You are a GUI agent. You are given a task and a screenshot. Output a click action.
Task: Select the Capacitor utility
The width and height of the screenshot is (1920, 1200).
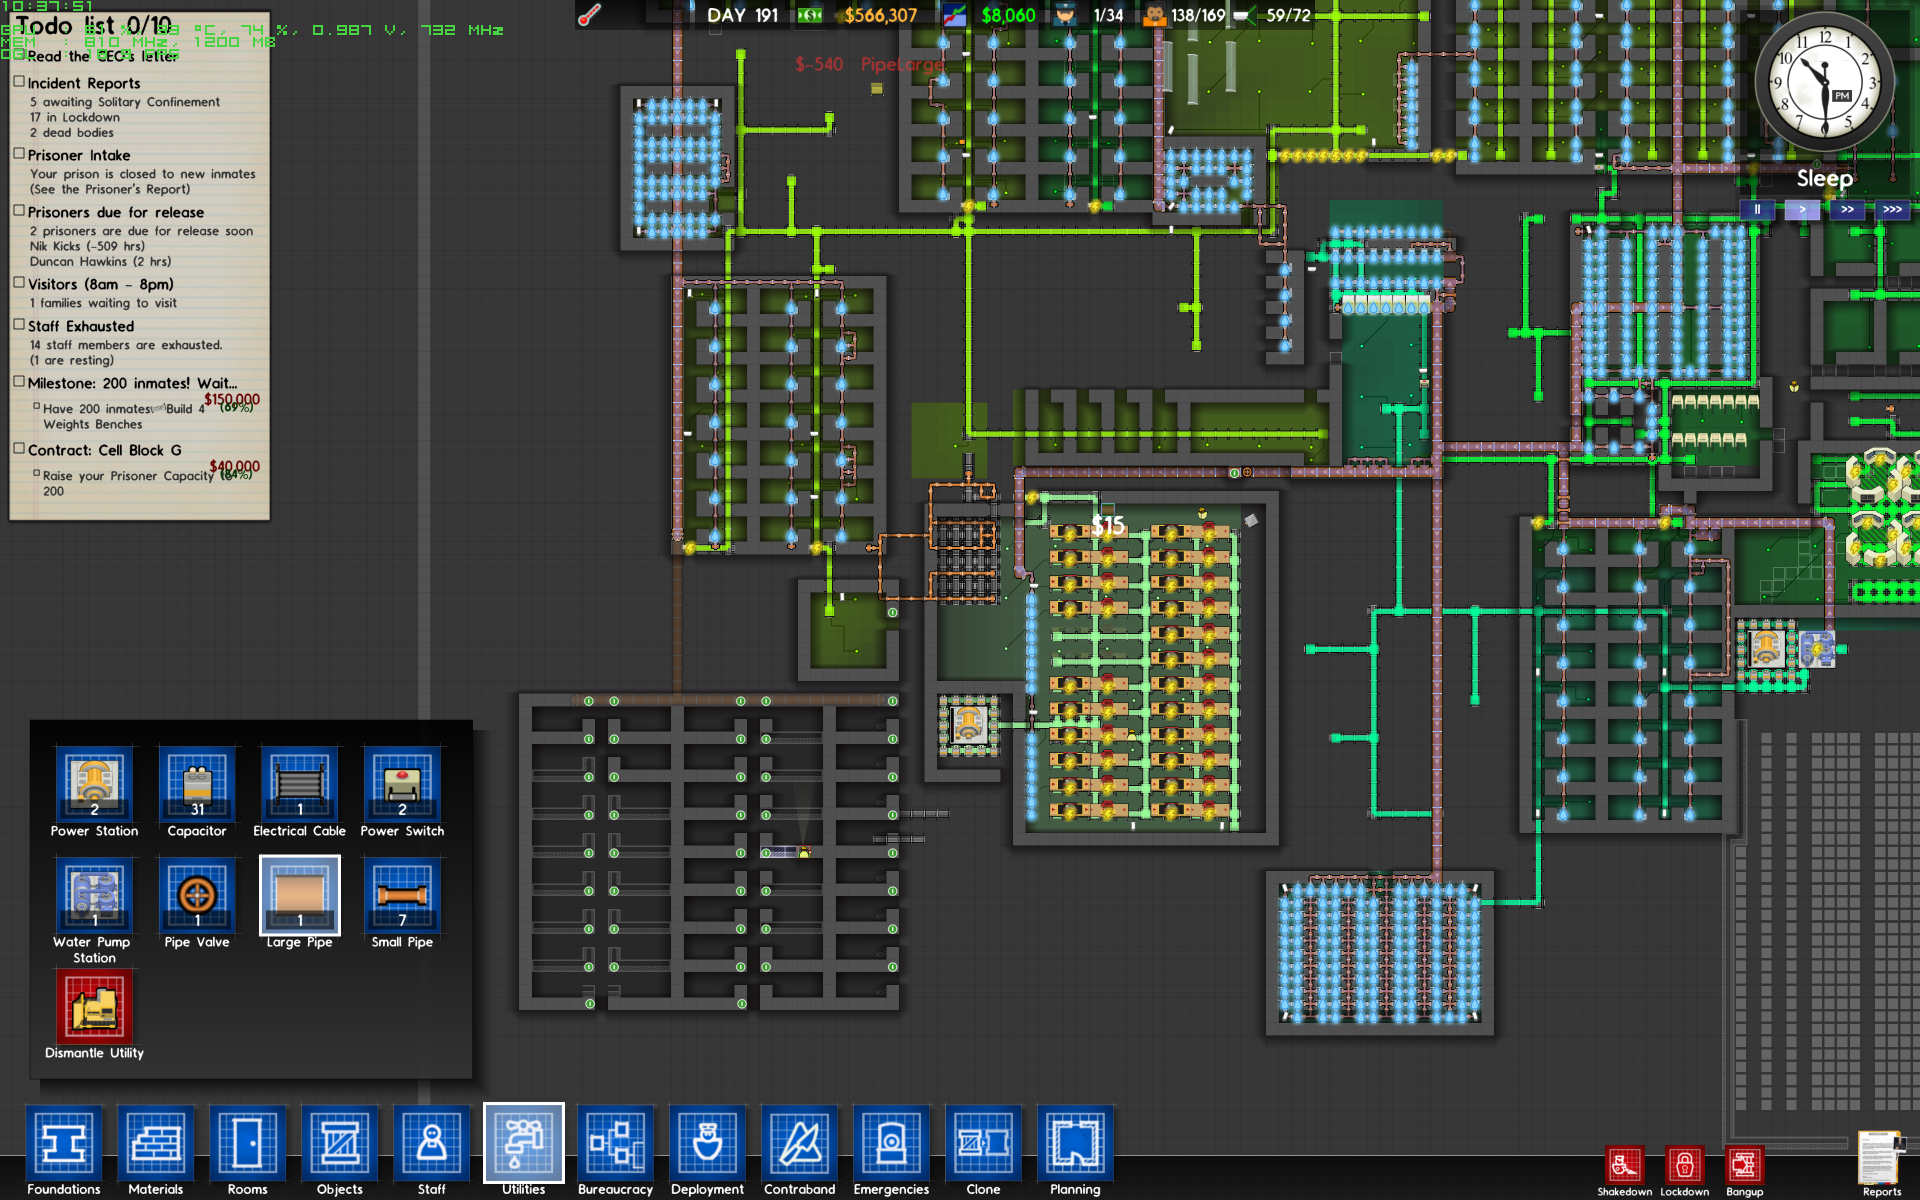tap(197, 783)
